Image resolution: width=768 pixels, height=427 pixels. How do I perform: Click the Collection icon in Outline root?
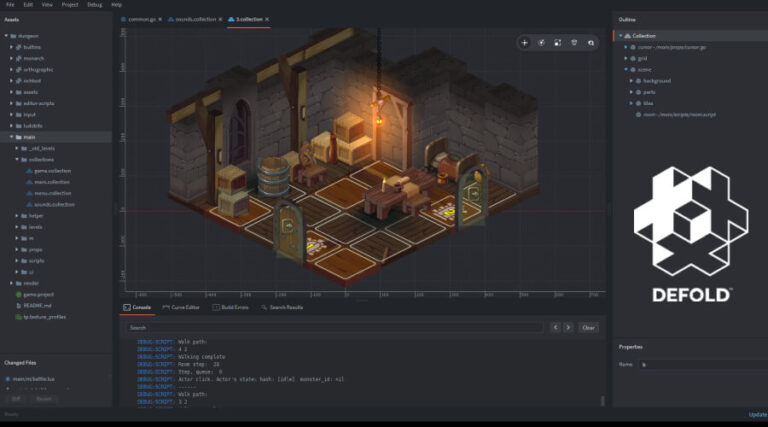point(627,36)
